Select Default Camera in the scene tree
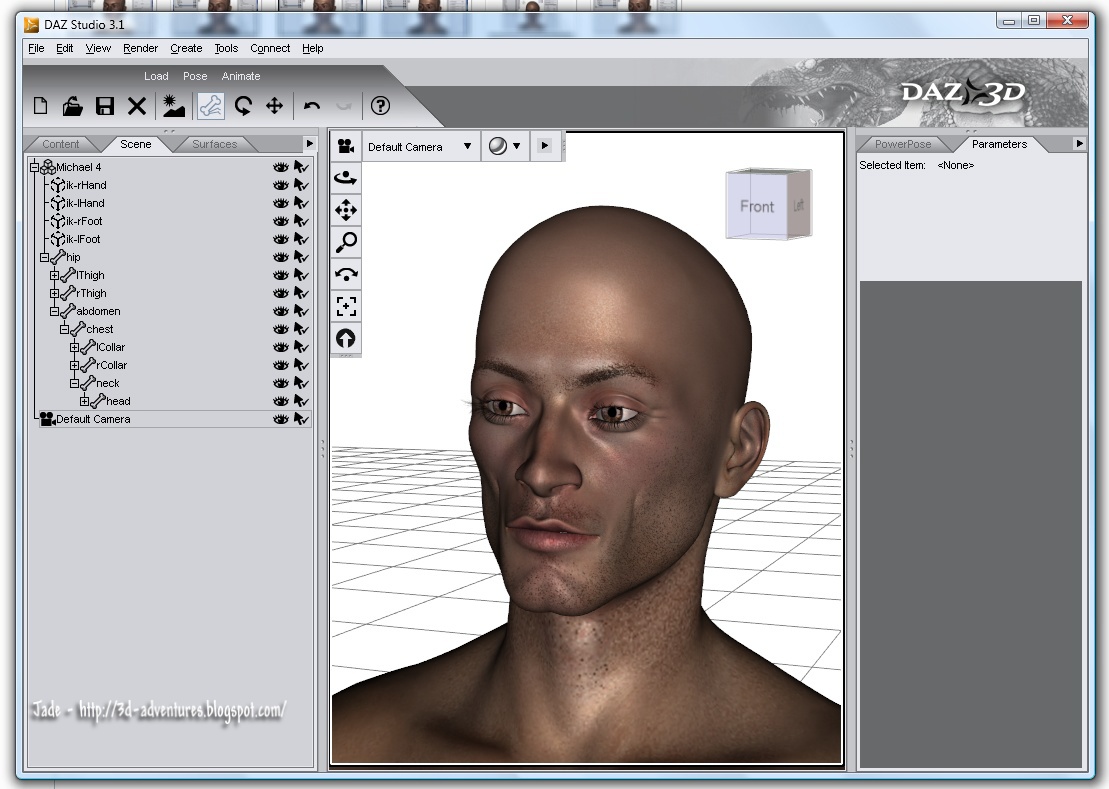This screenshot has height=789, width=1109. (x=93, y=419)
